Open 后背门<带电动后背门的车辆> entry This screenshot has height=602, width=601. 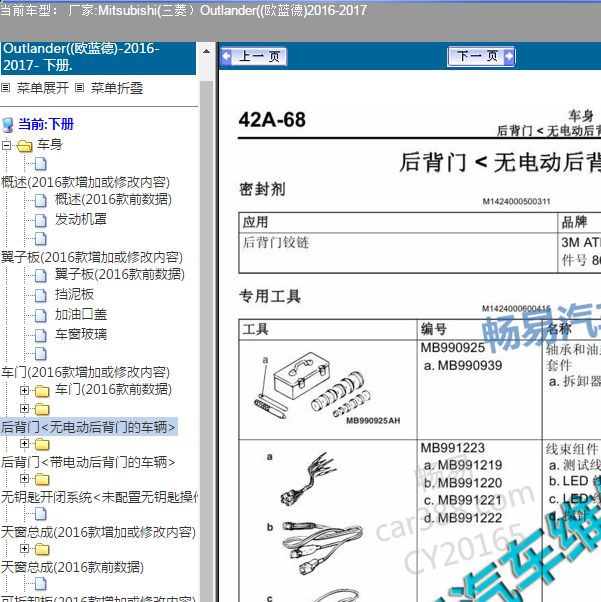(x=88, y=462)
